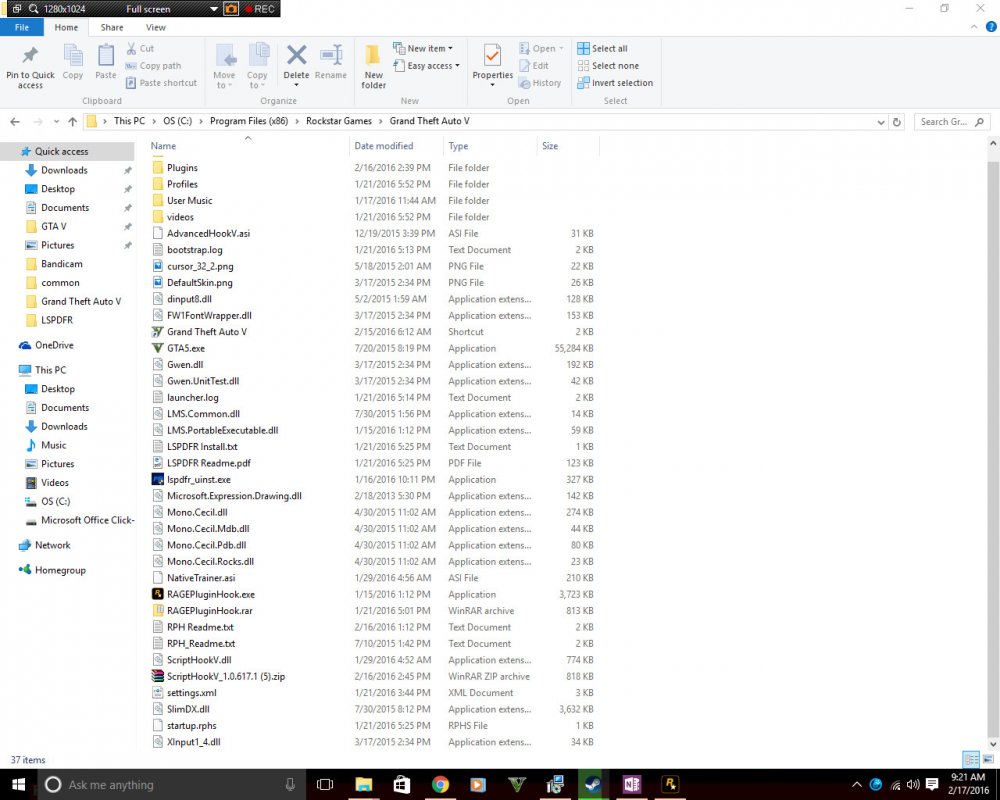
Task: Open the Help question mark icon
Action: click(991, 27)
